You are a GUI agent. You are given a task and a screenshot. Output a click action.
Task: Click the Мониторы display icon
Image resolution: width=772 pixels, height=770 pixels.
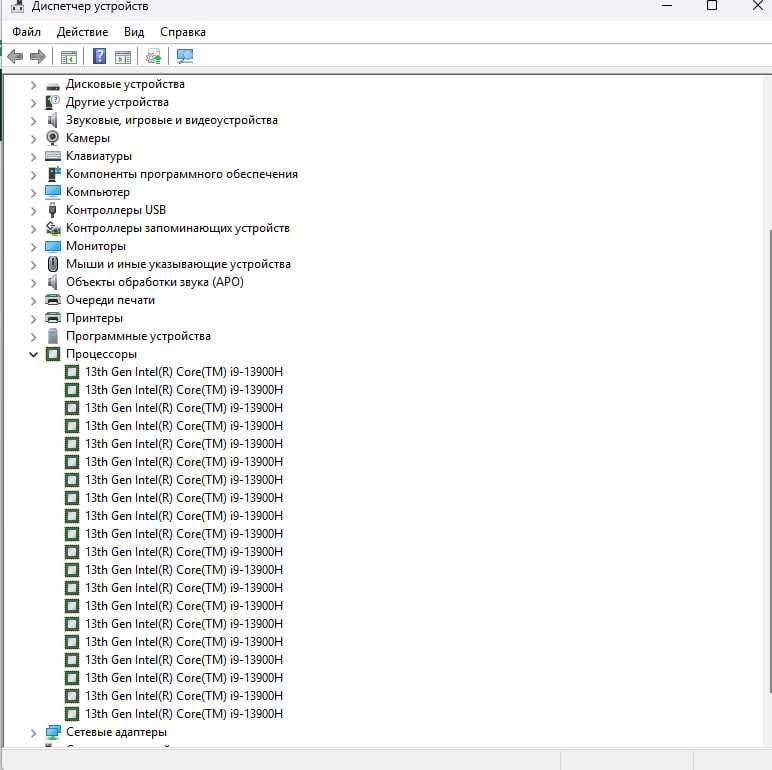[x=53, y=246]
